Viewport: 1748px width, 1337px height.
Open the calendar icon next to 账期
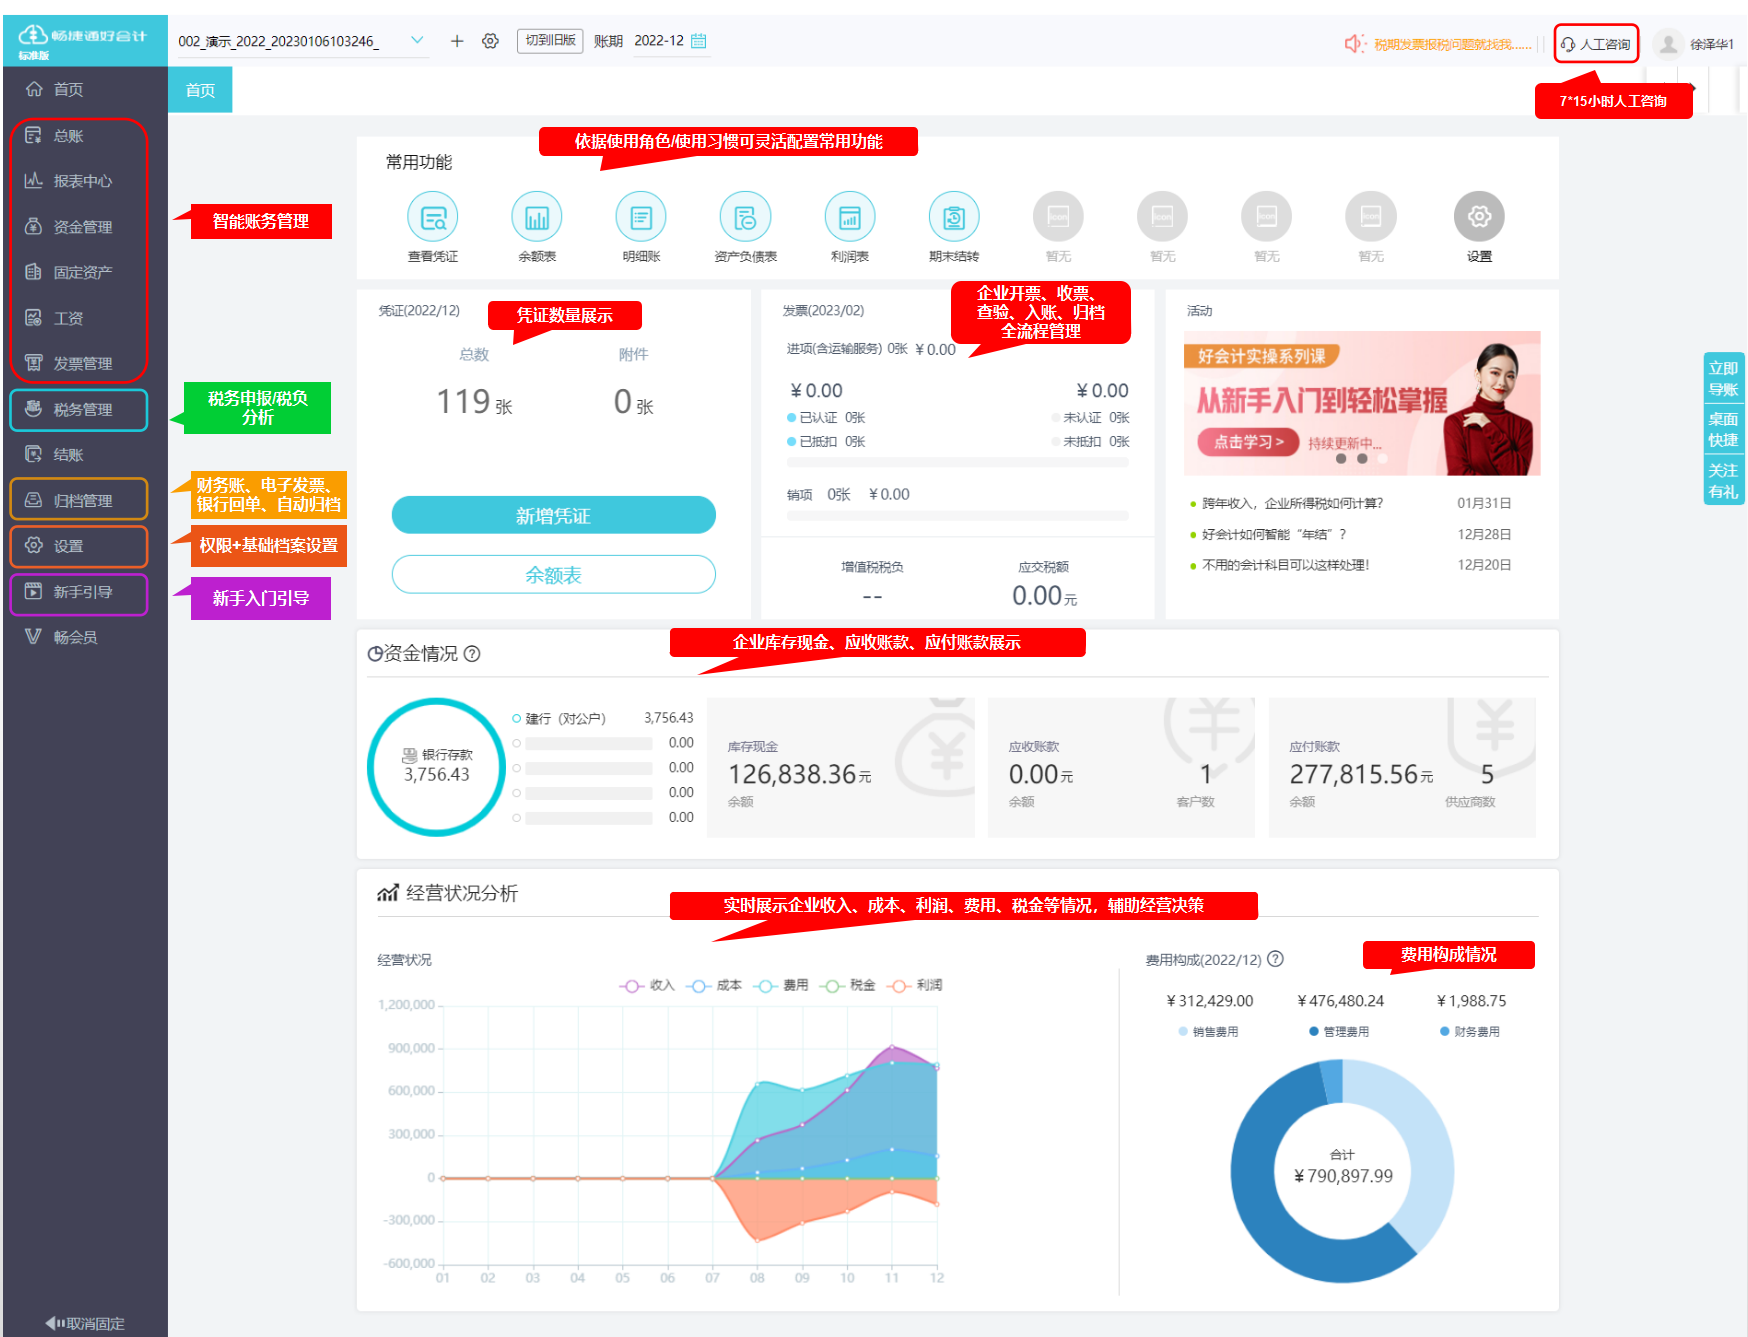click(x=699, y=41)
